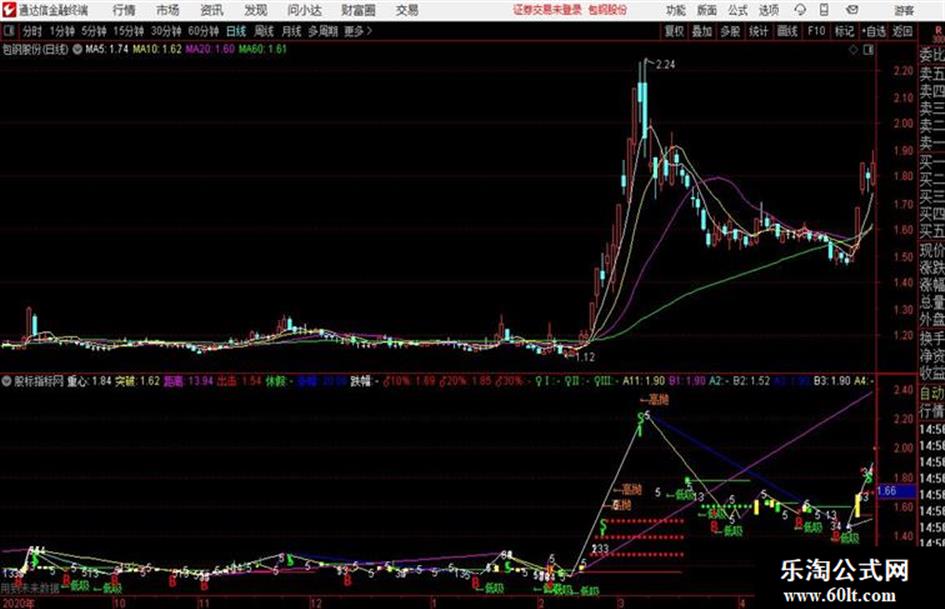Click the 通达信 red logo icon
The image size is (945, 609).
[x=9, y=10]
